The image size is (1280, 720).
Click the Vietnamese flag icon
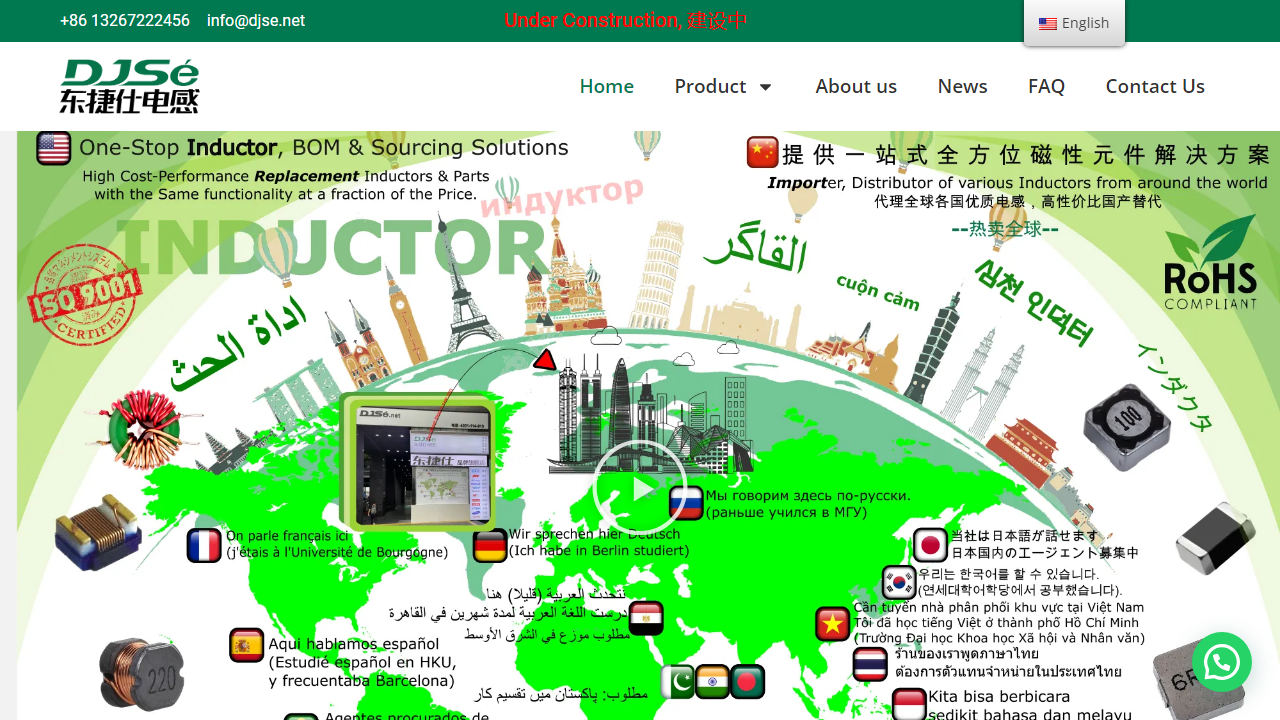click(x=832, y=624)
